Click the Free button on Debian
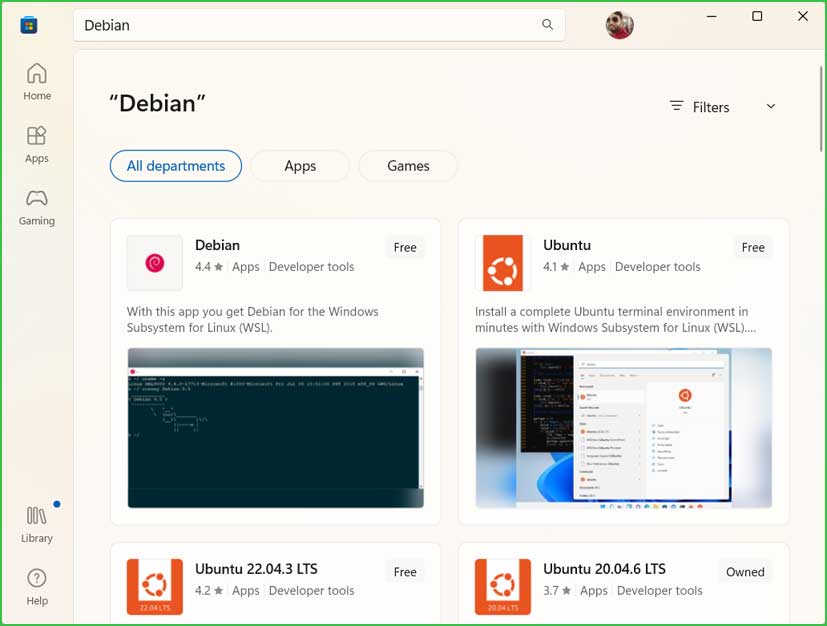Screen dimensions: 827x626 click(405, 247)
